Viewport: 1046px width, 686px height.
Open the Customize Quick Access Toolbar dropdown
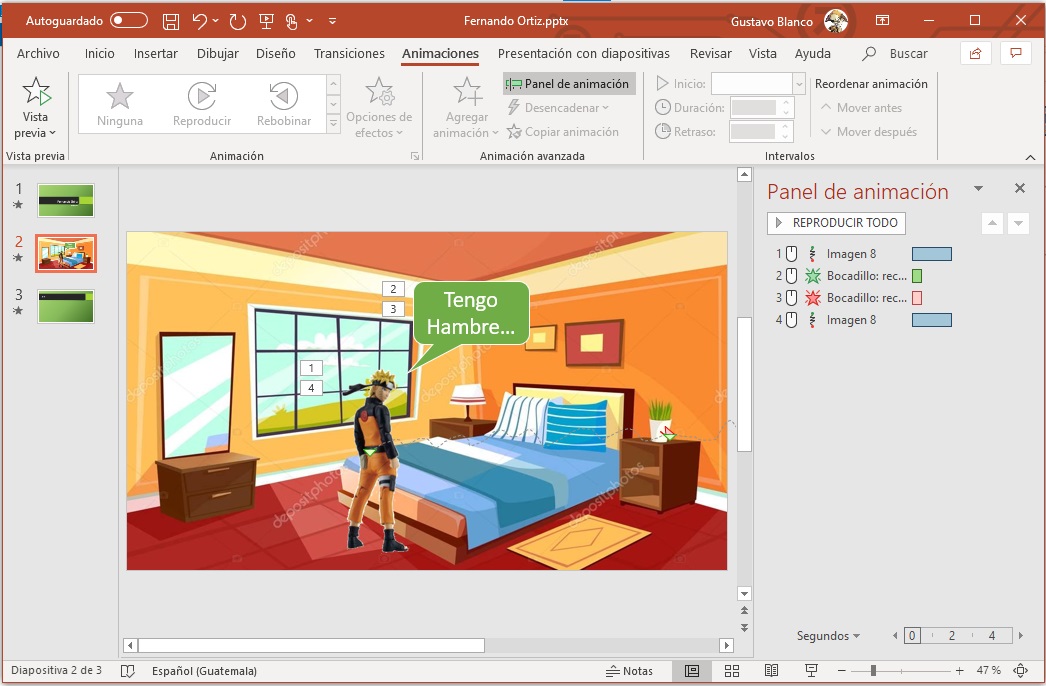click(x=332, y=21)
